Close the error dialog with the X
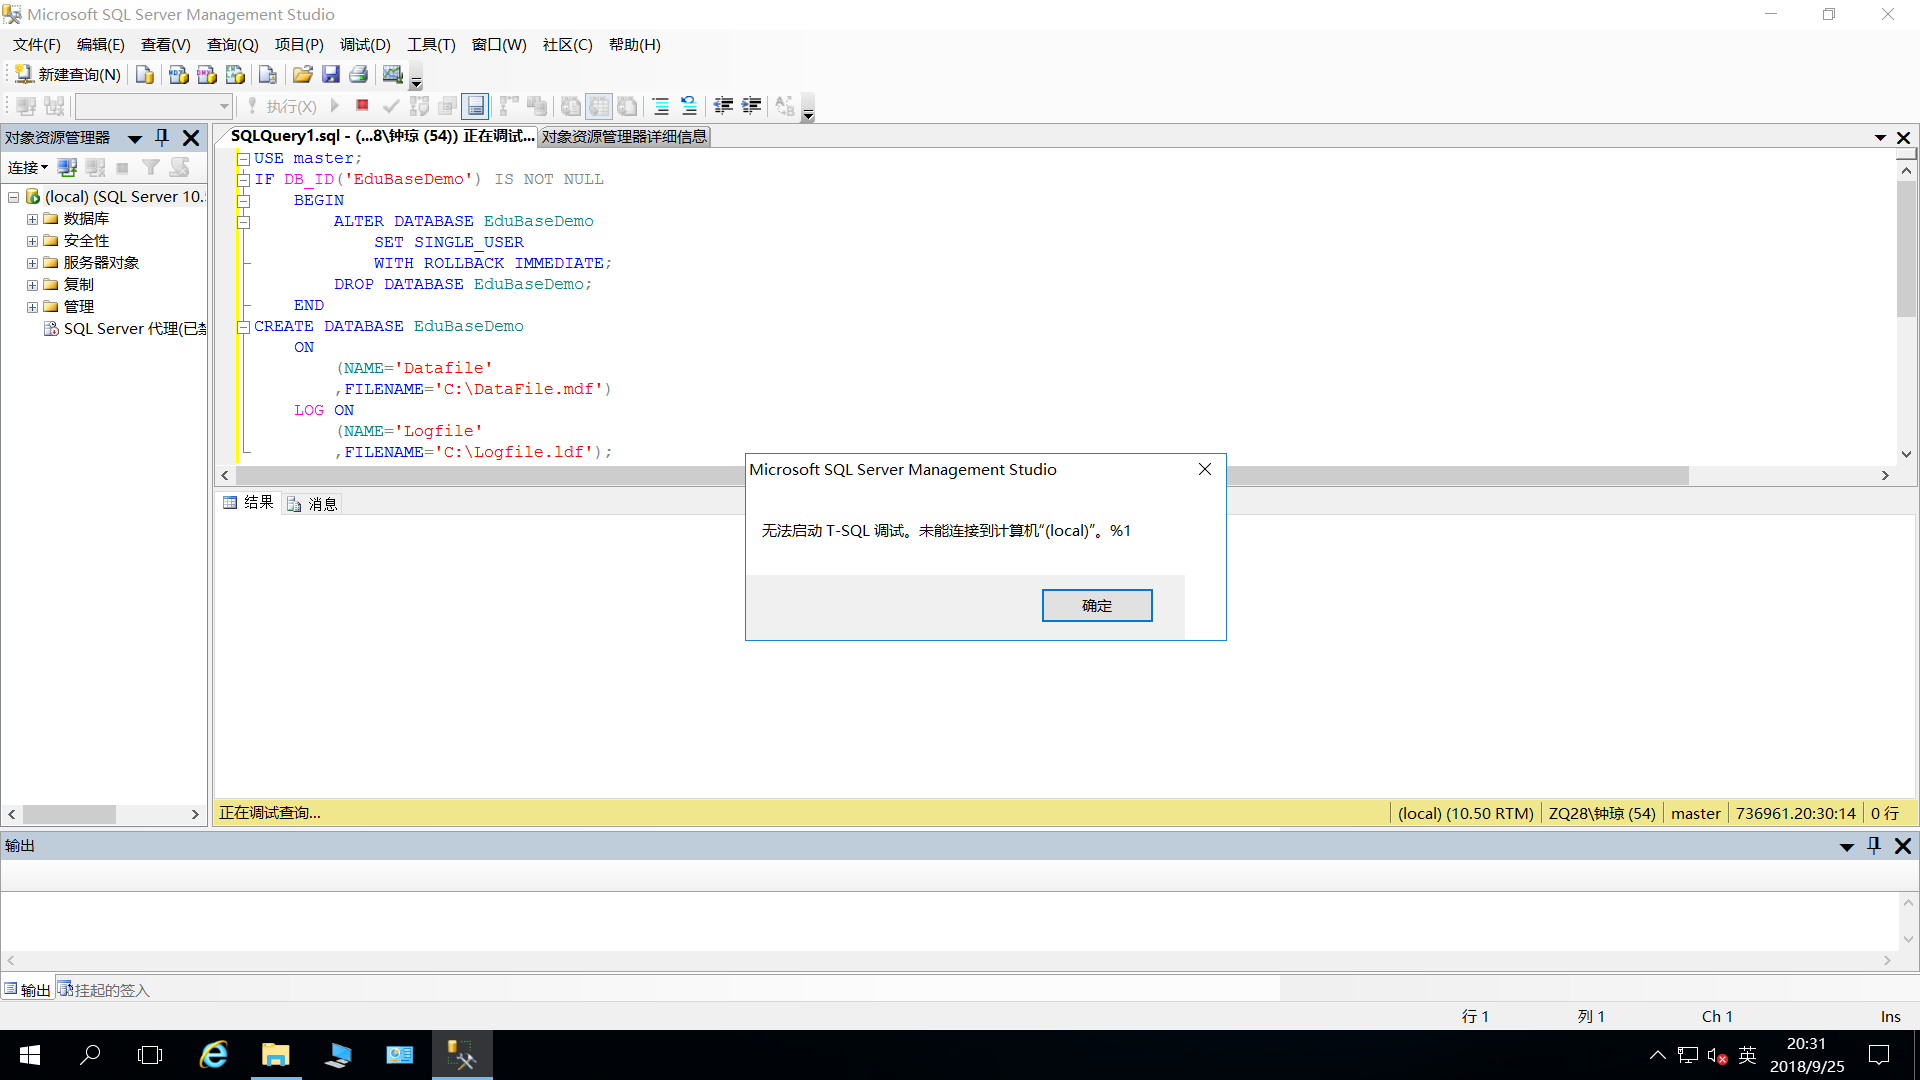This screenshot has height=1080, width=1920. tap(1205, 469)
